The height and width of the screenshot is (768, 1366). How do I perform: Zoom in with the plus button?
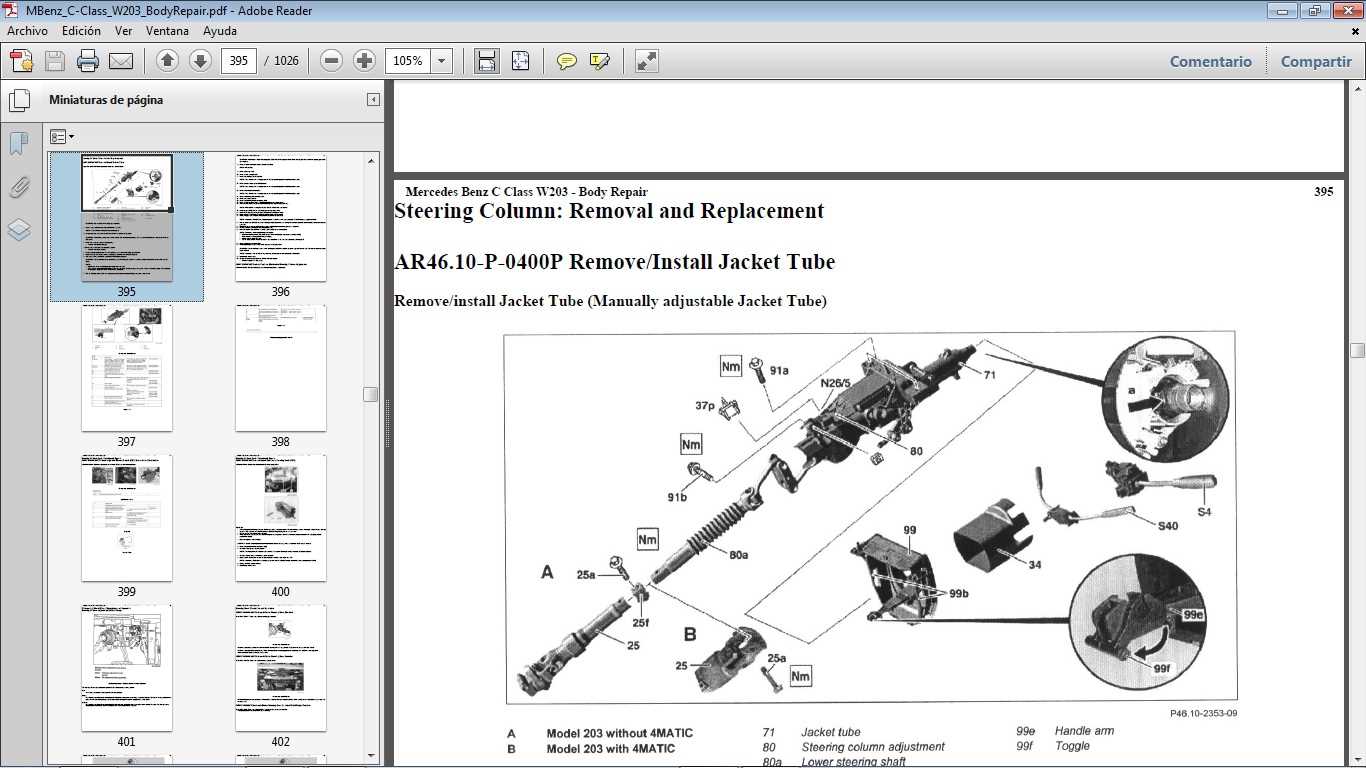[365, 61]
